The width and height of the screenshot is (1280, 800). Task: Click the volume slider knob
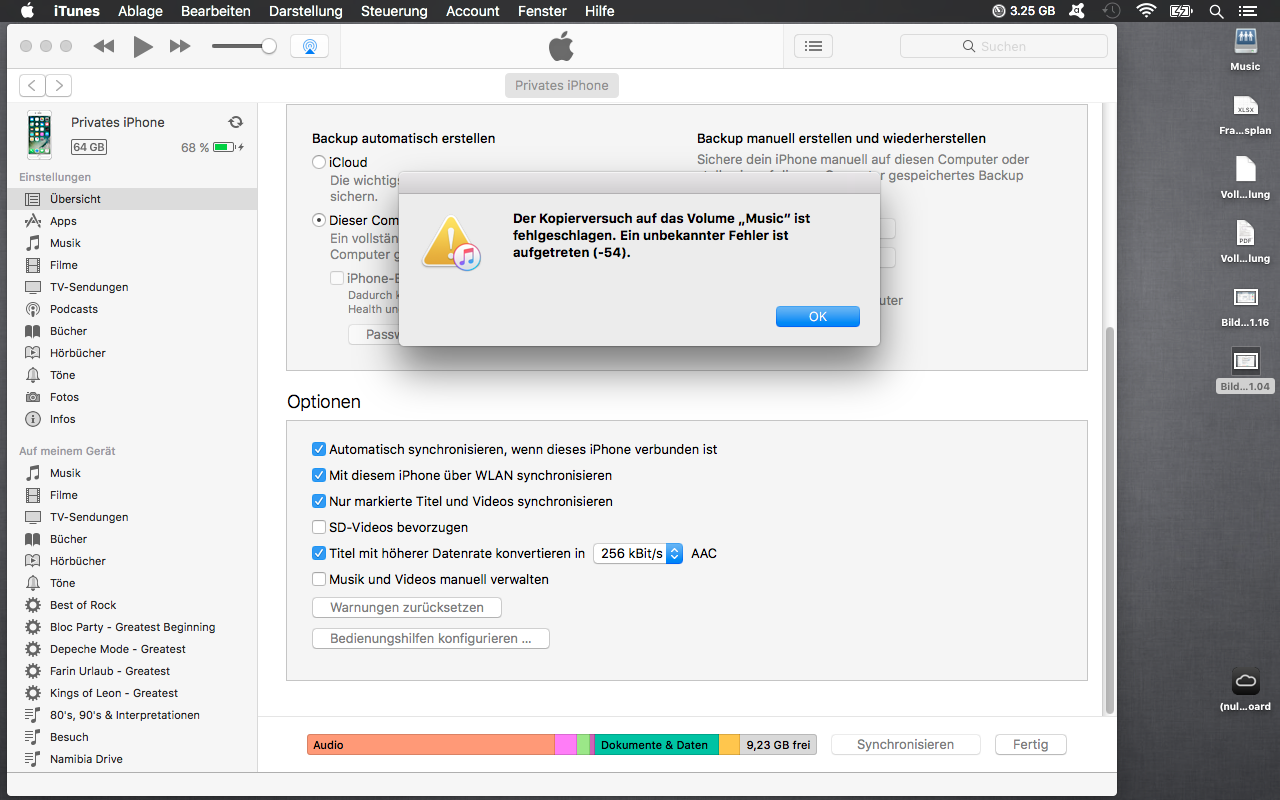coord(269,46)
